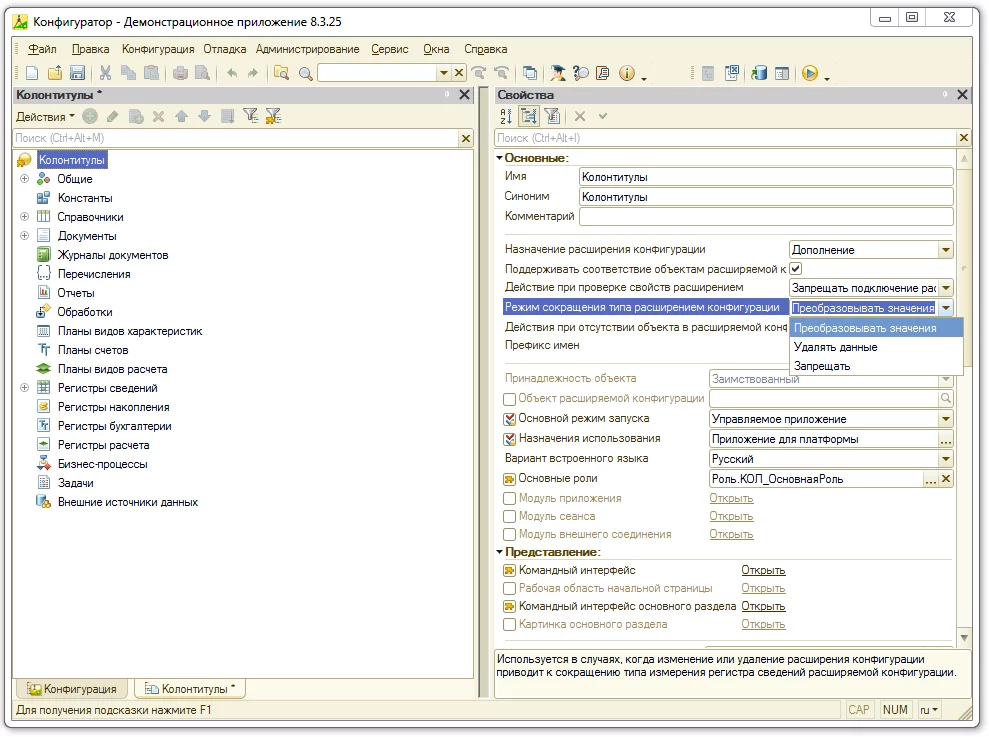Image resolution: width=989 pixels, height=737 pixels.
Task: Click the Start debugging play icon
Action: point(809,73)
